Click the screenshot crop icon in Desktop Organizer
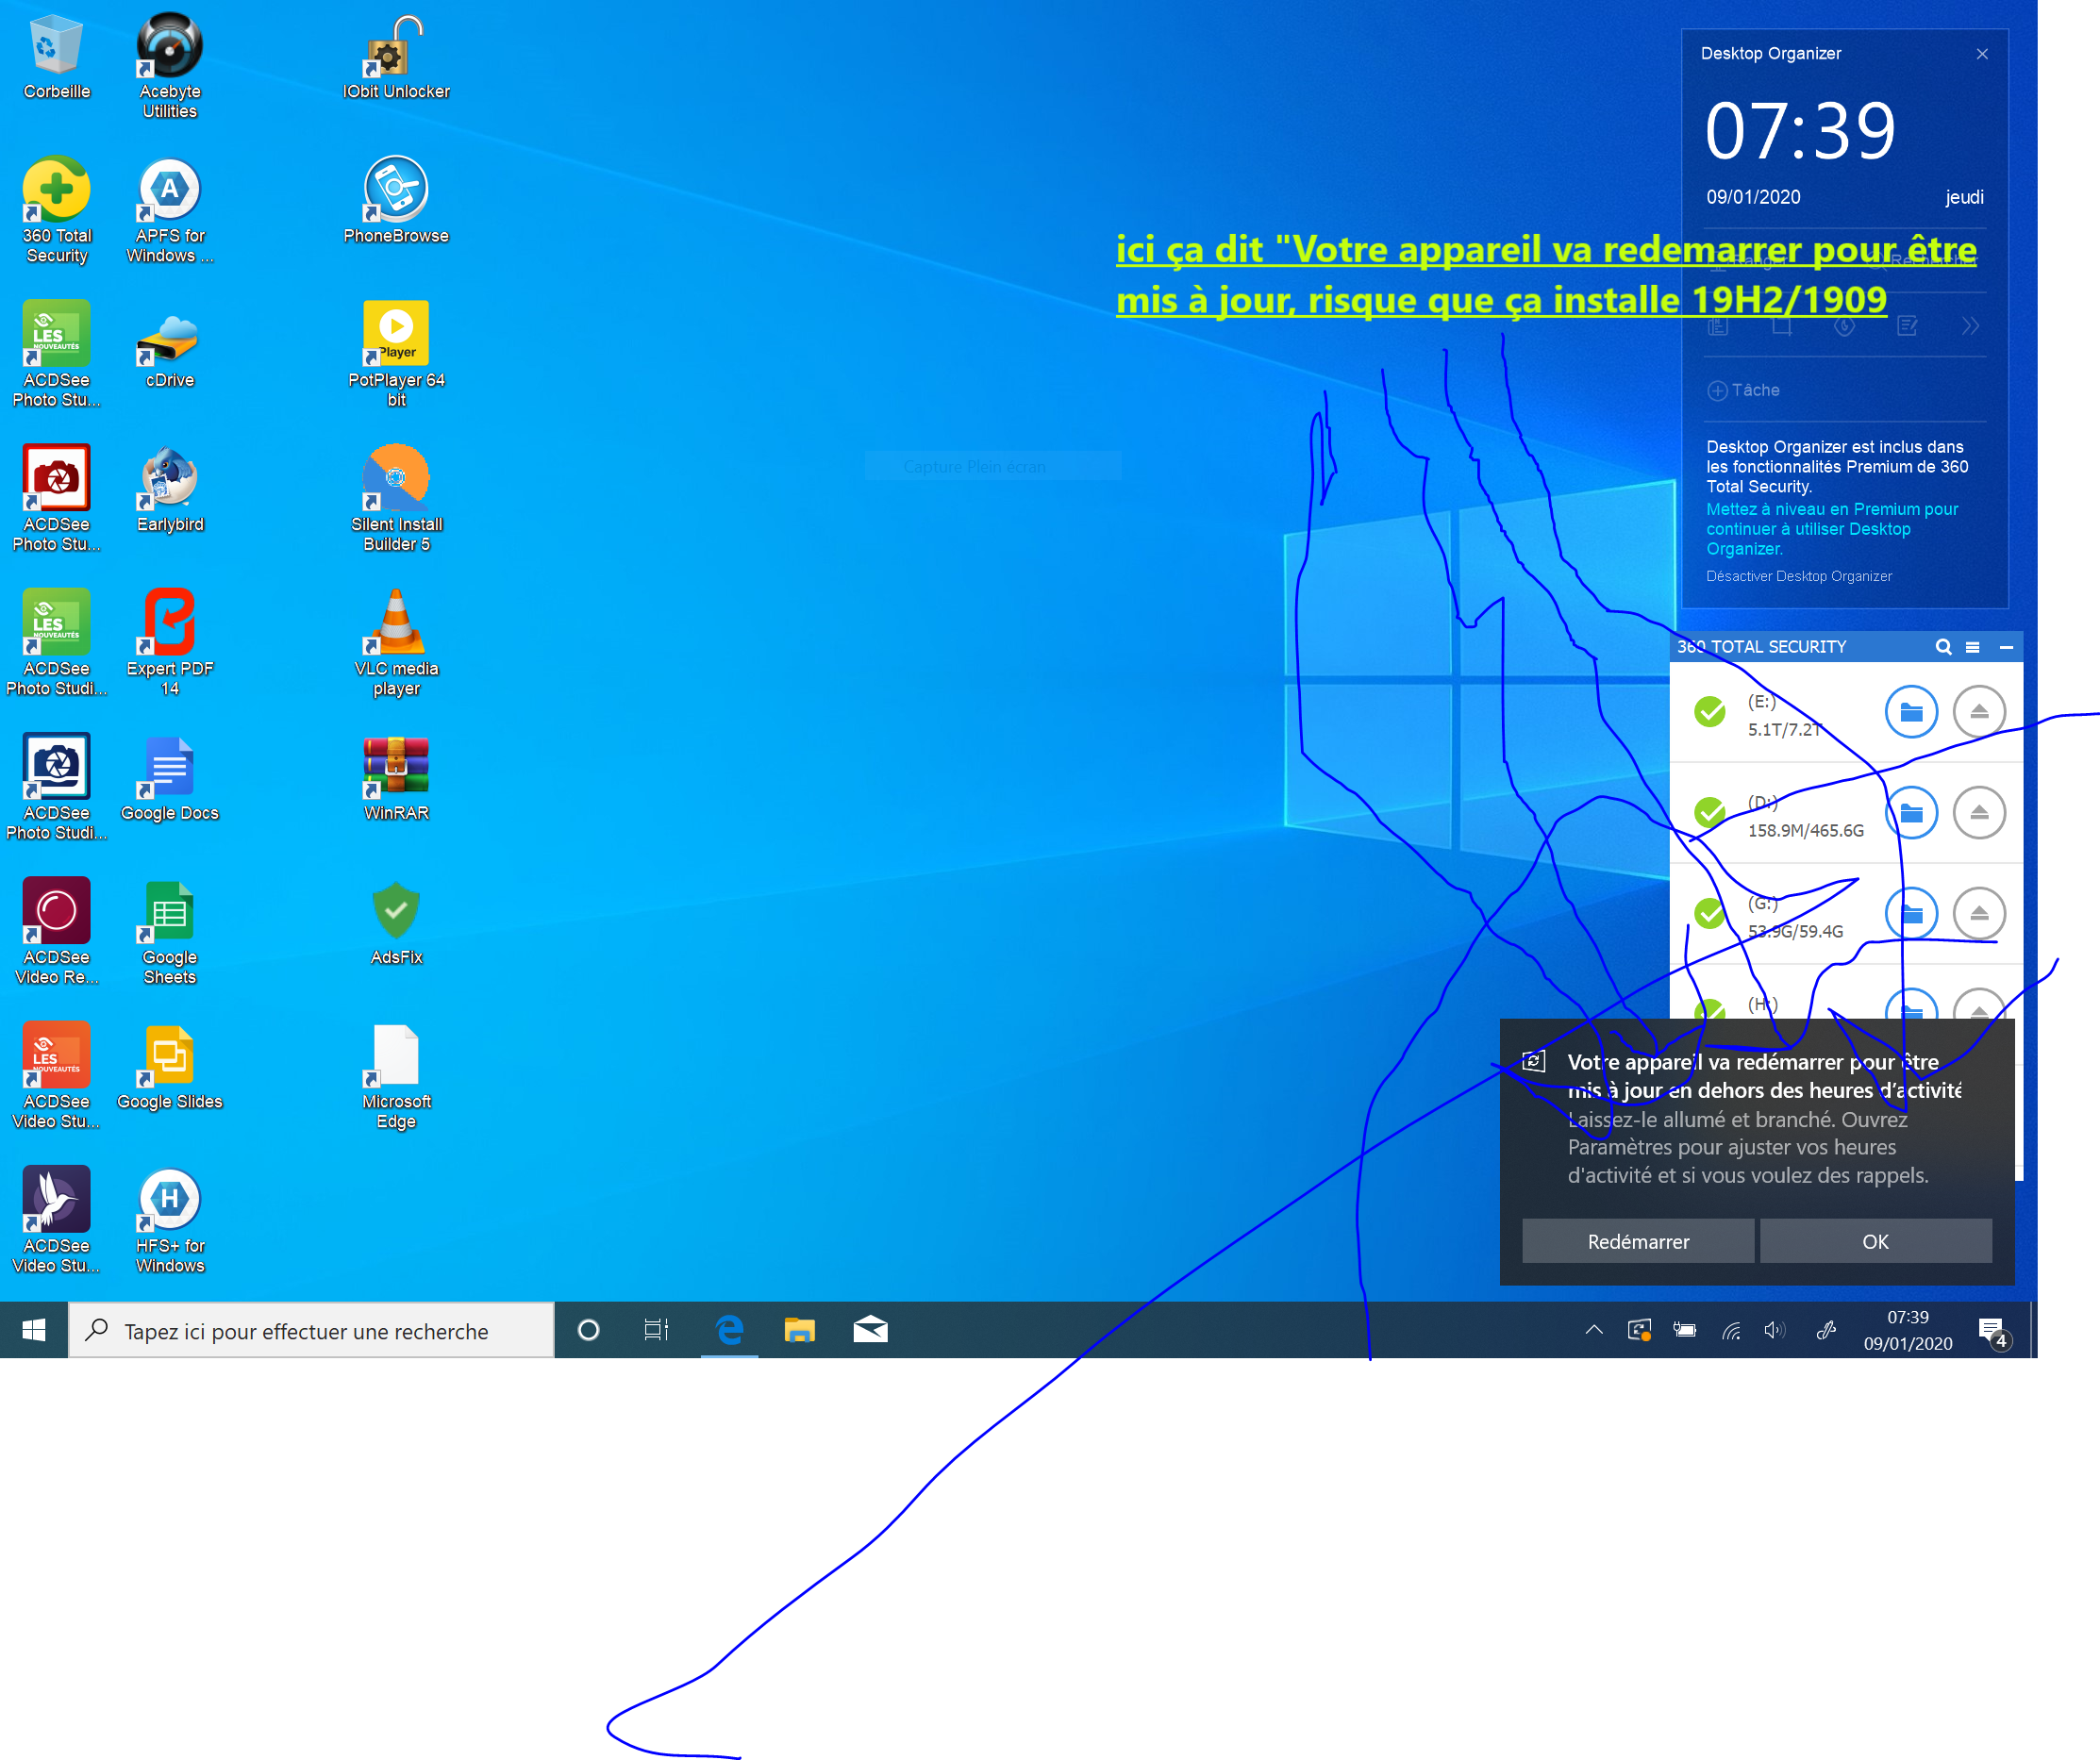 click(1782, 326)
